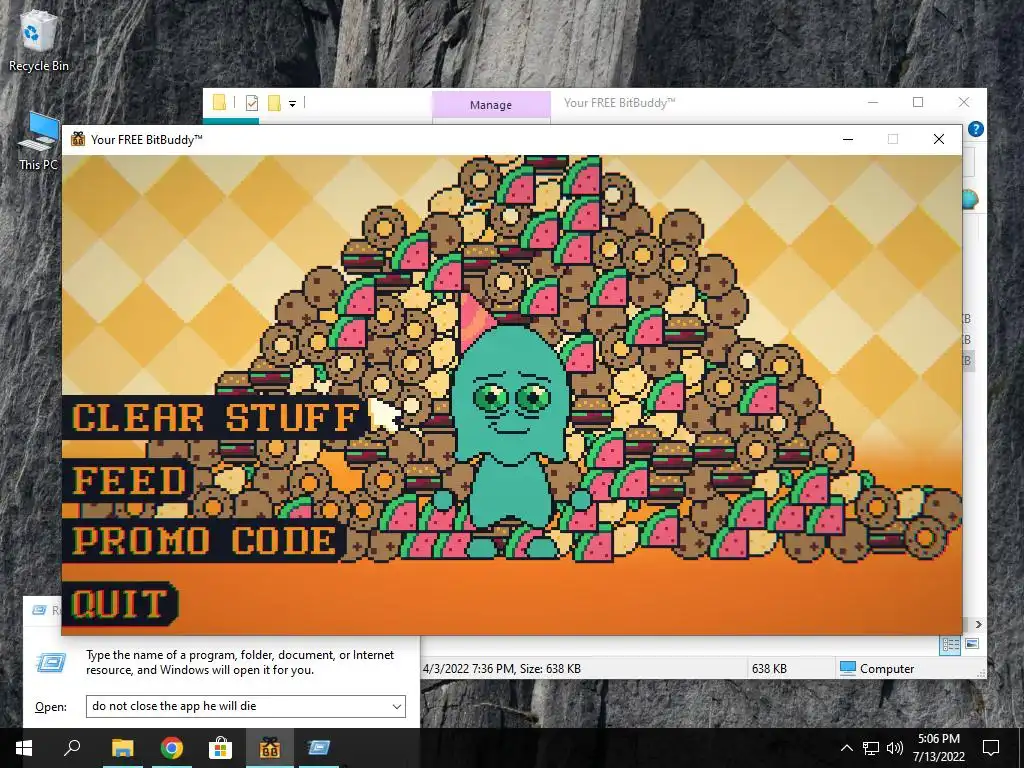Select the FEED option
This screenshot has height=768, width=1024.
129,481
